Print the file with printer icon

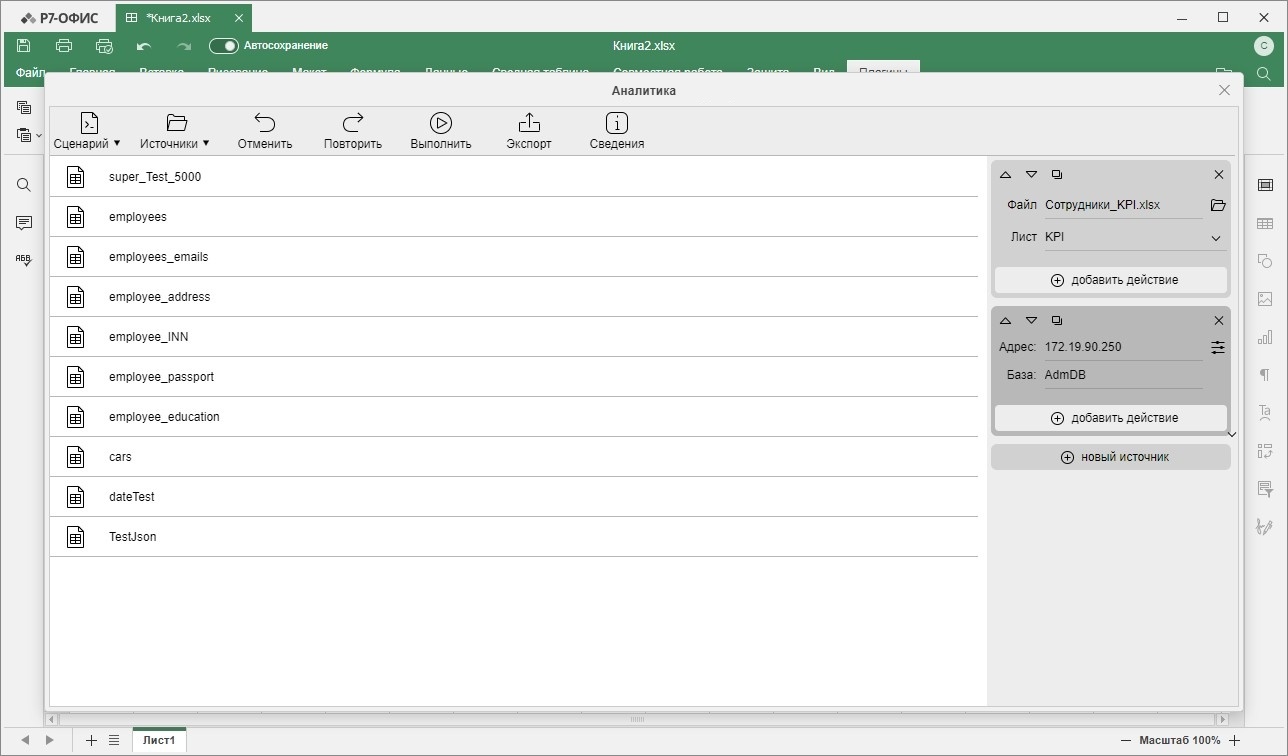[x=64, y=46]
